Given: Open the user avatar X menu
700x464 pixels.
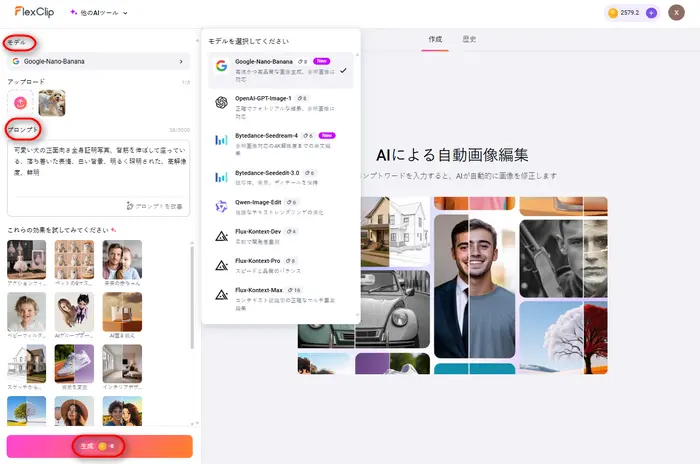Looking at the screenshot, I should coord(676,13).
